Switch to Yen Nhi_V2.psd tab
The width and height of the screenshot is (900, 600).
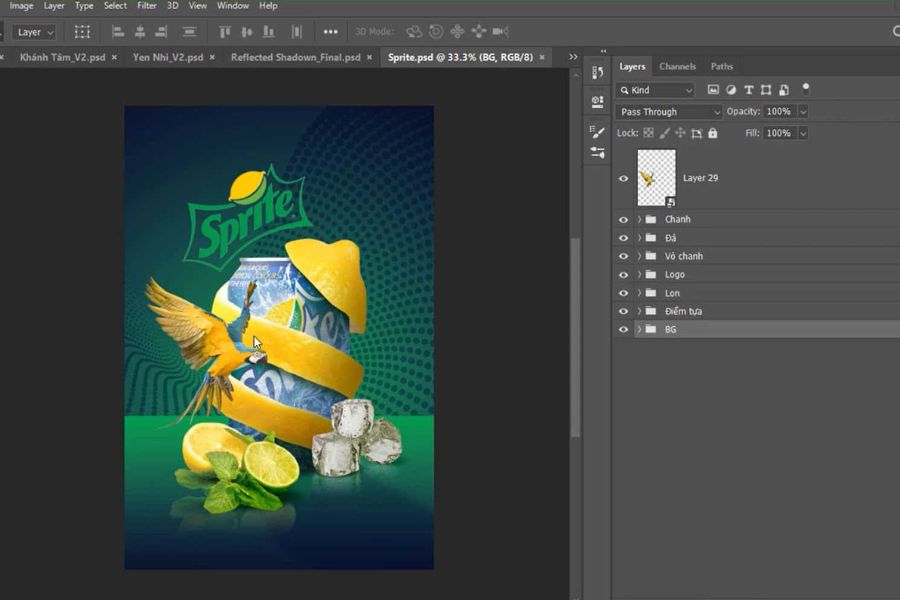168,57
